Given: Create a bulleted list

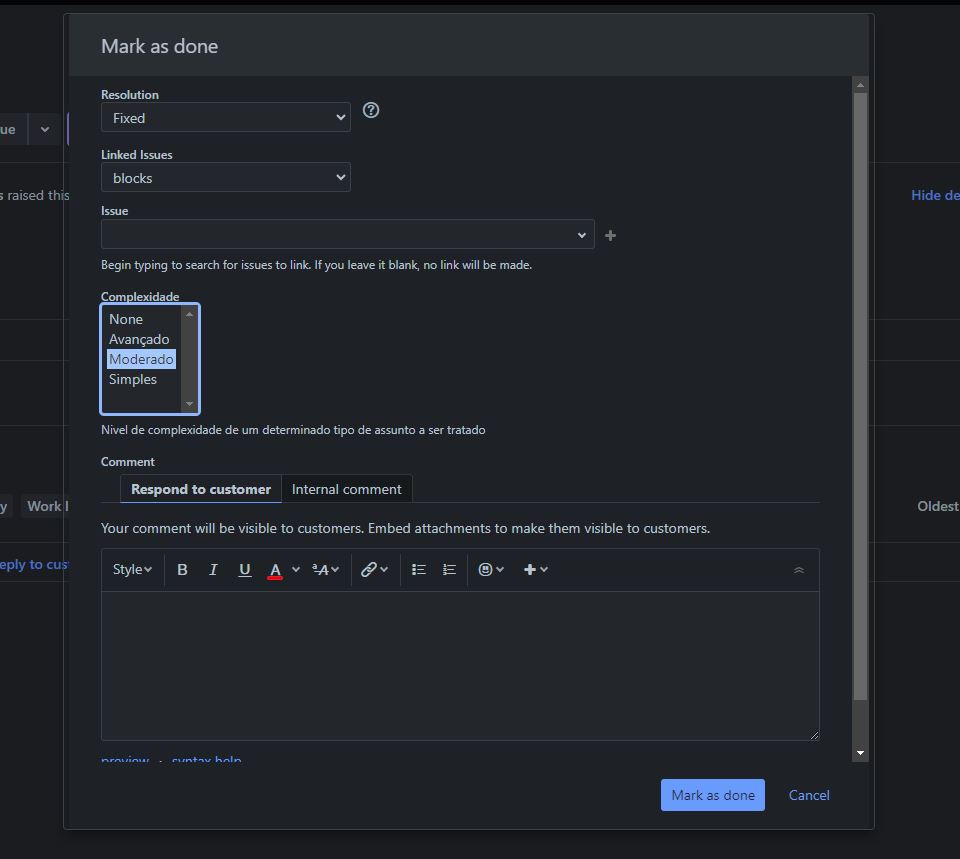Looking at the screenshot, I should pos(418,569).
